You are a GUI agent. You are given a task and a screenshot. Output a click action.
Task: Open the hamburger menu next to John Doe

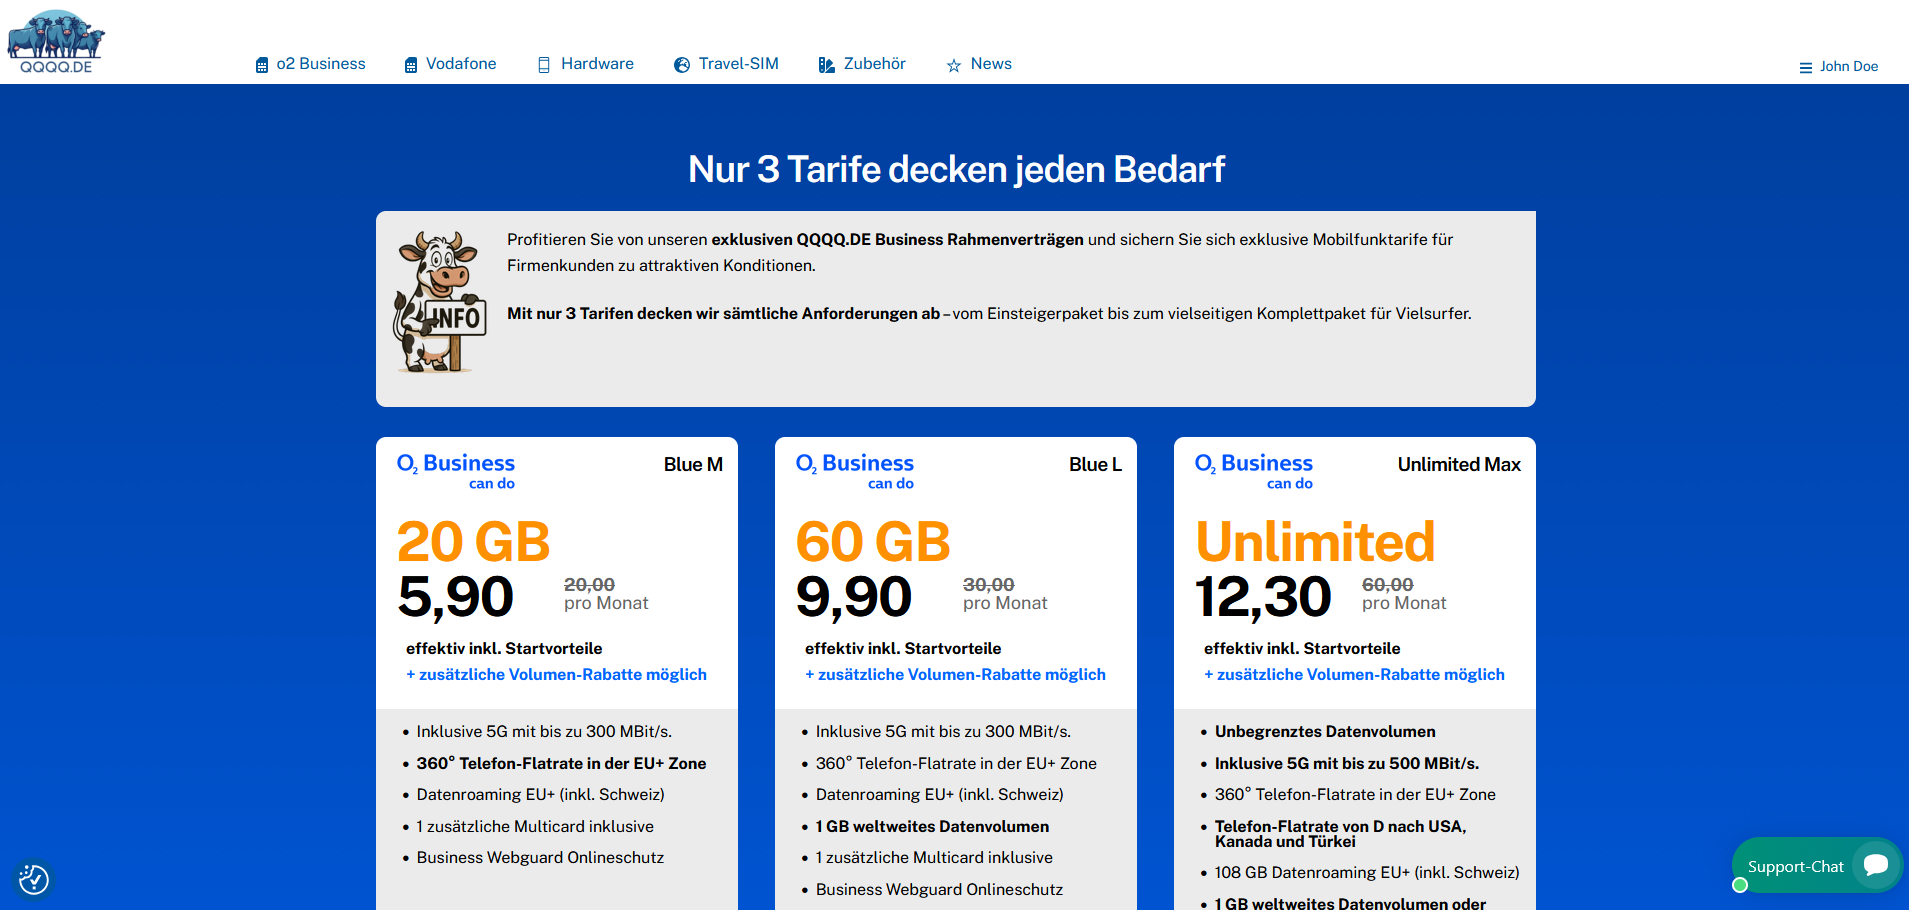[x=1805, y=68]
